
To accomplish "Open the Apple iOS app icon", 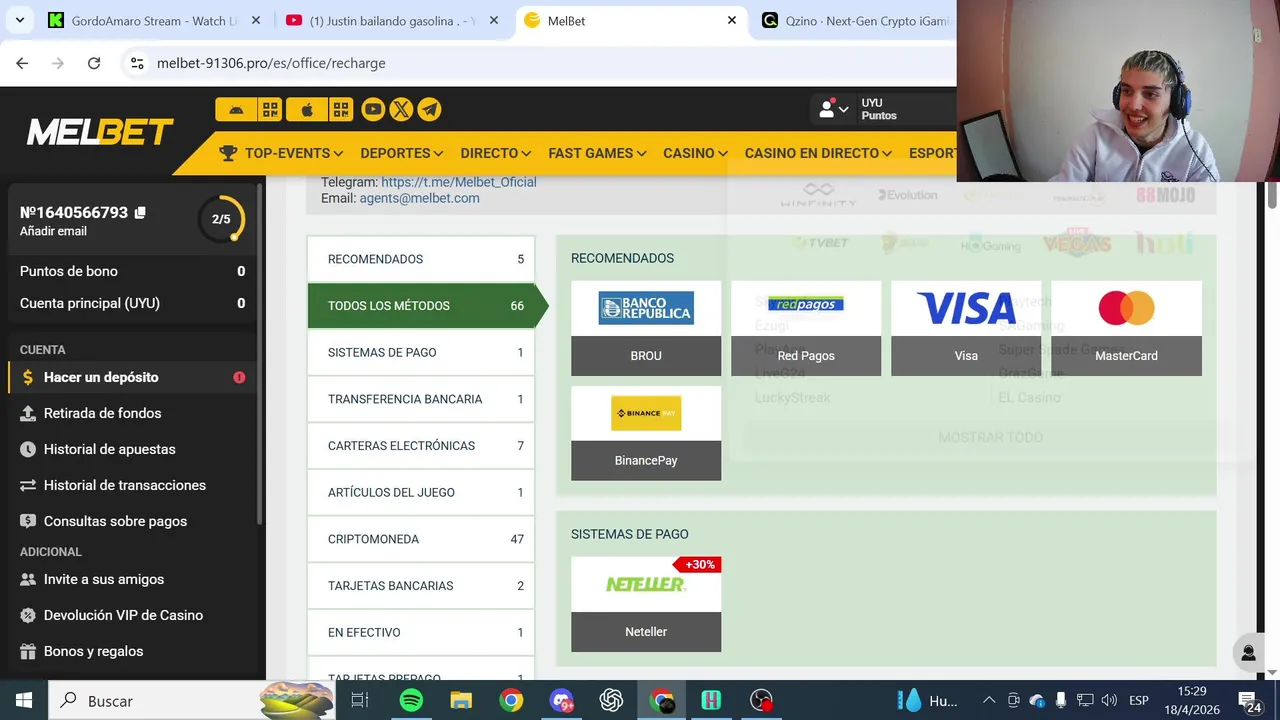I will pyautogui.click(x=307, y=109).
